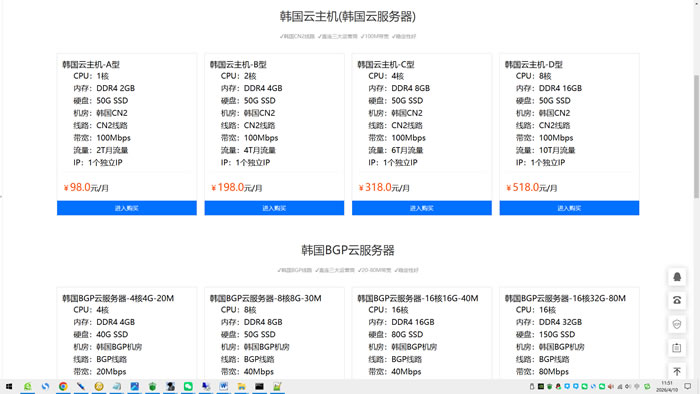Open the gold coin taskbar icon
The width and height of the screenshot is (700, 394).
[99, 386]
